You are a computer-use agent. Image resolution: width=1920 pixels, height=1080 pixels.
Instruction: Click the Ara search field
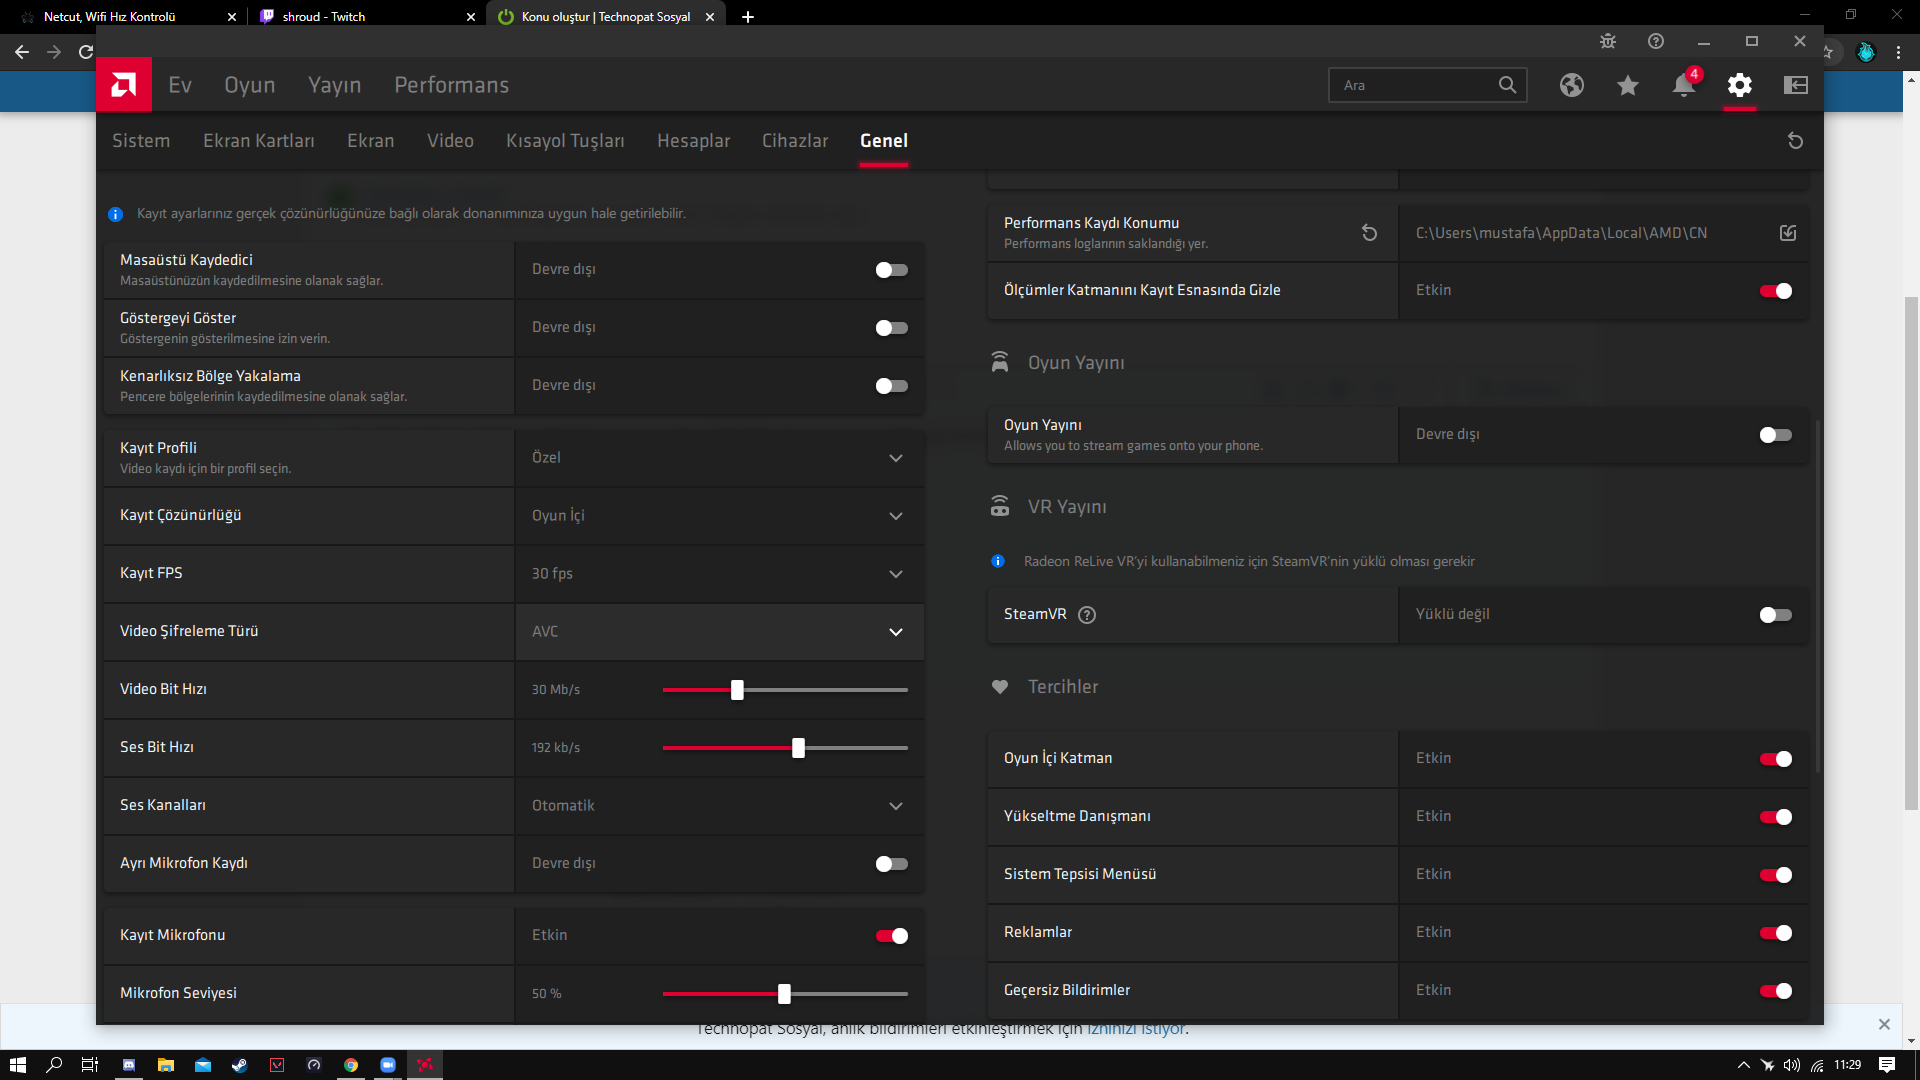pyautogui.click(x=1410, y=85)
